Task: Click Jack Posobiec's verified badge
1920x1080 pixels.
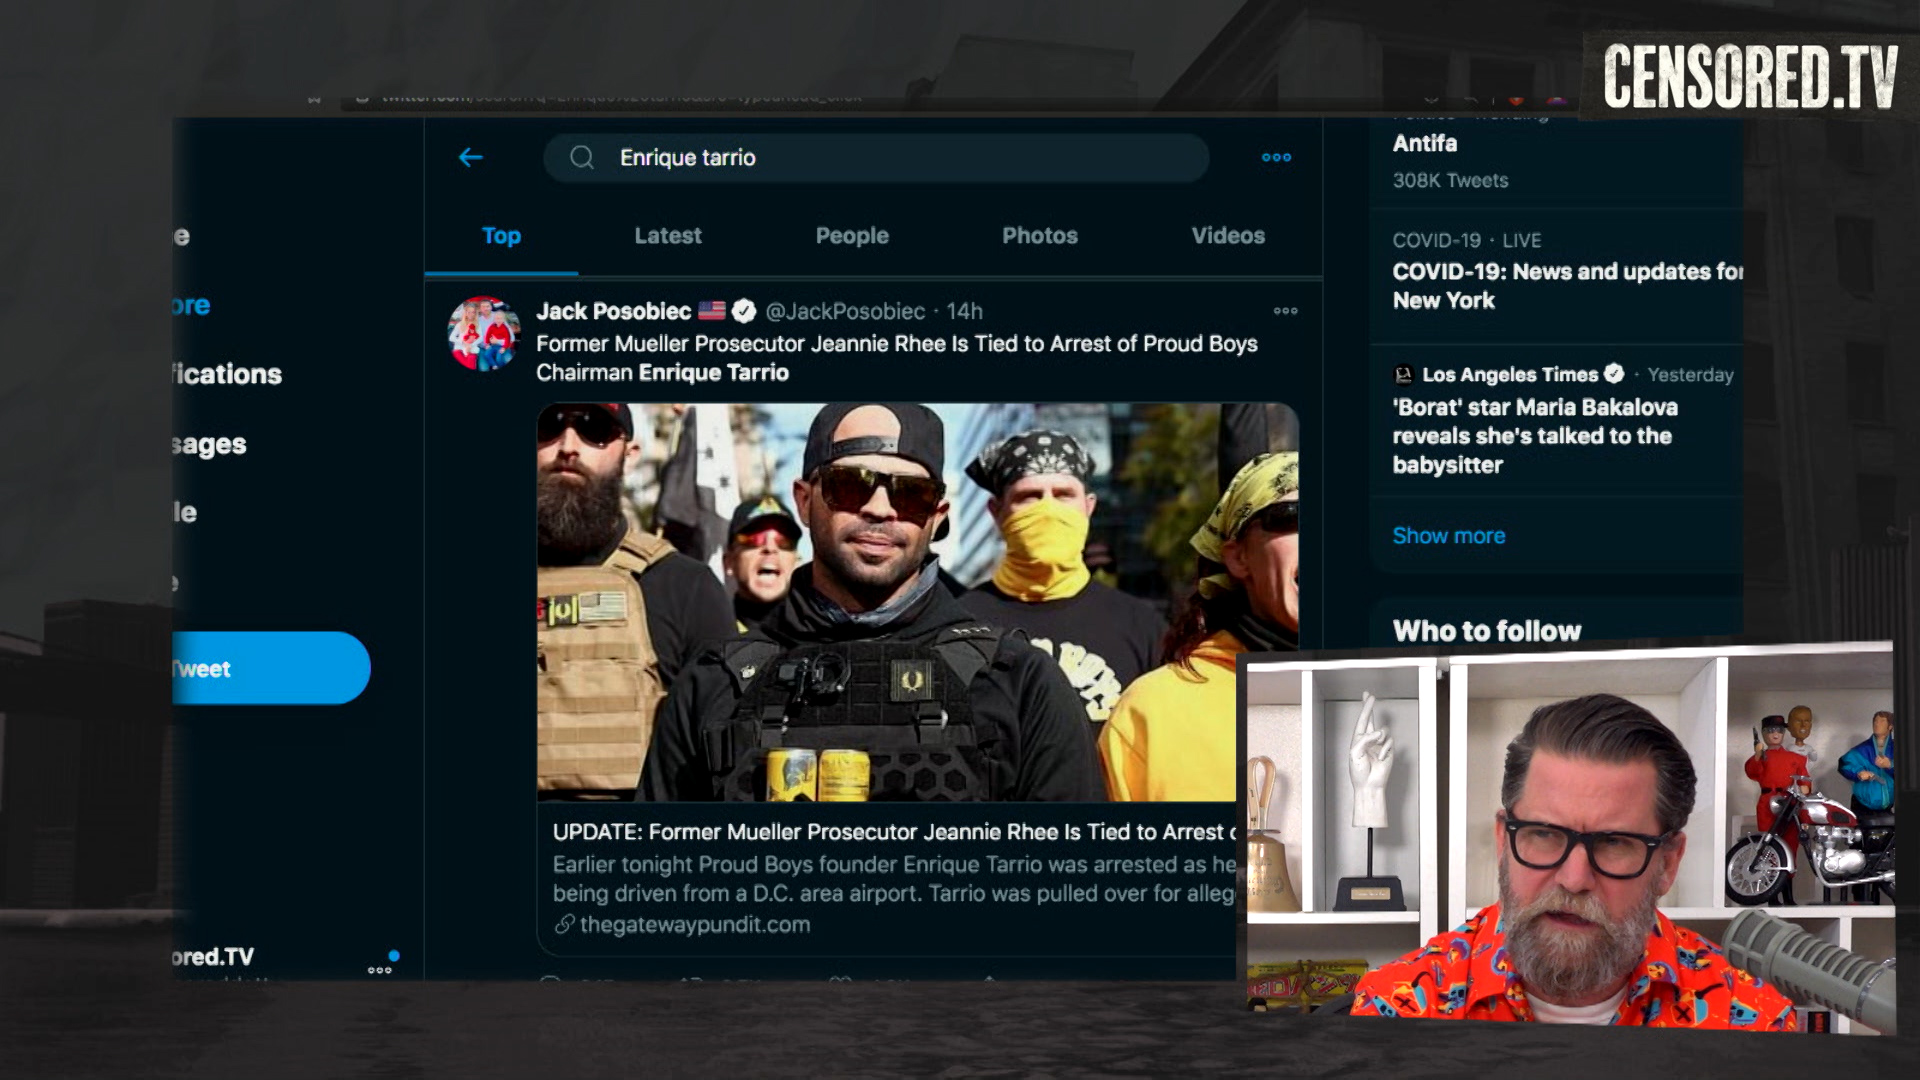Action: click(743, 311)
